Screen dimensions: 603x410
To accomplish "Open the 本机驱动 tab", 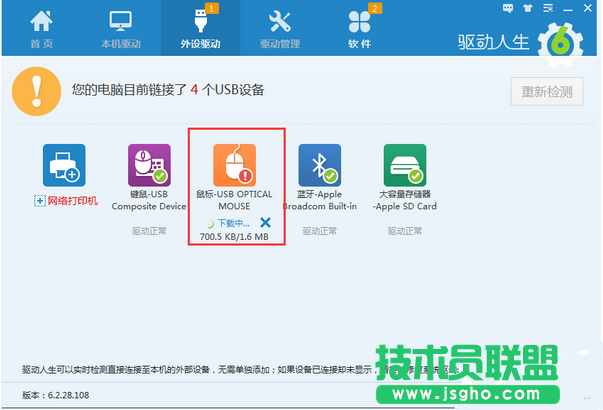I will click(x=121, y=29).
